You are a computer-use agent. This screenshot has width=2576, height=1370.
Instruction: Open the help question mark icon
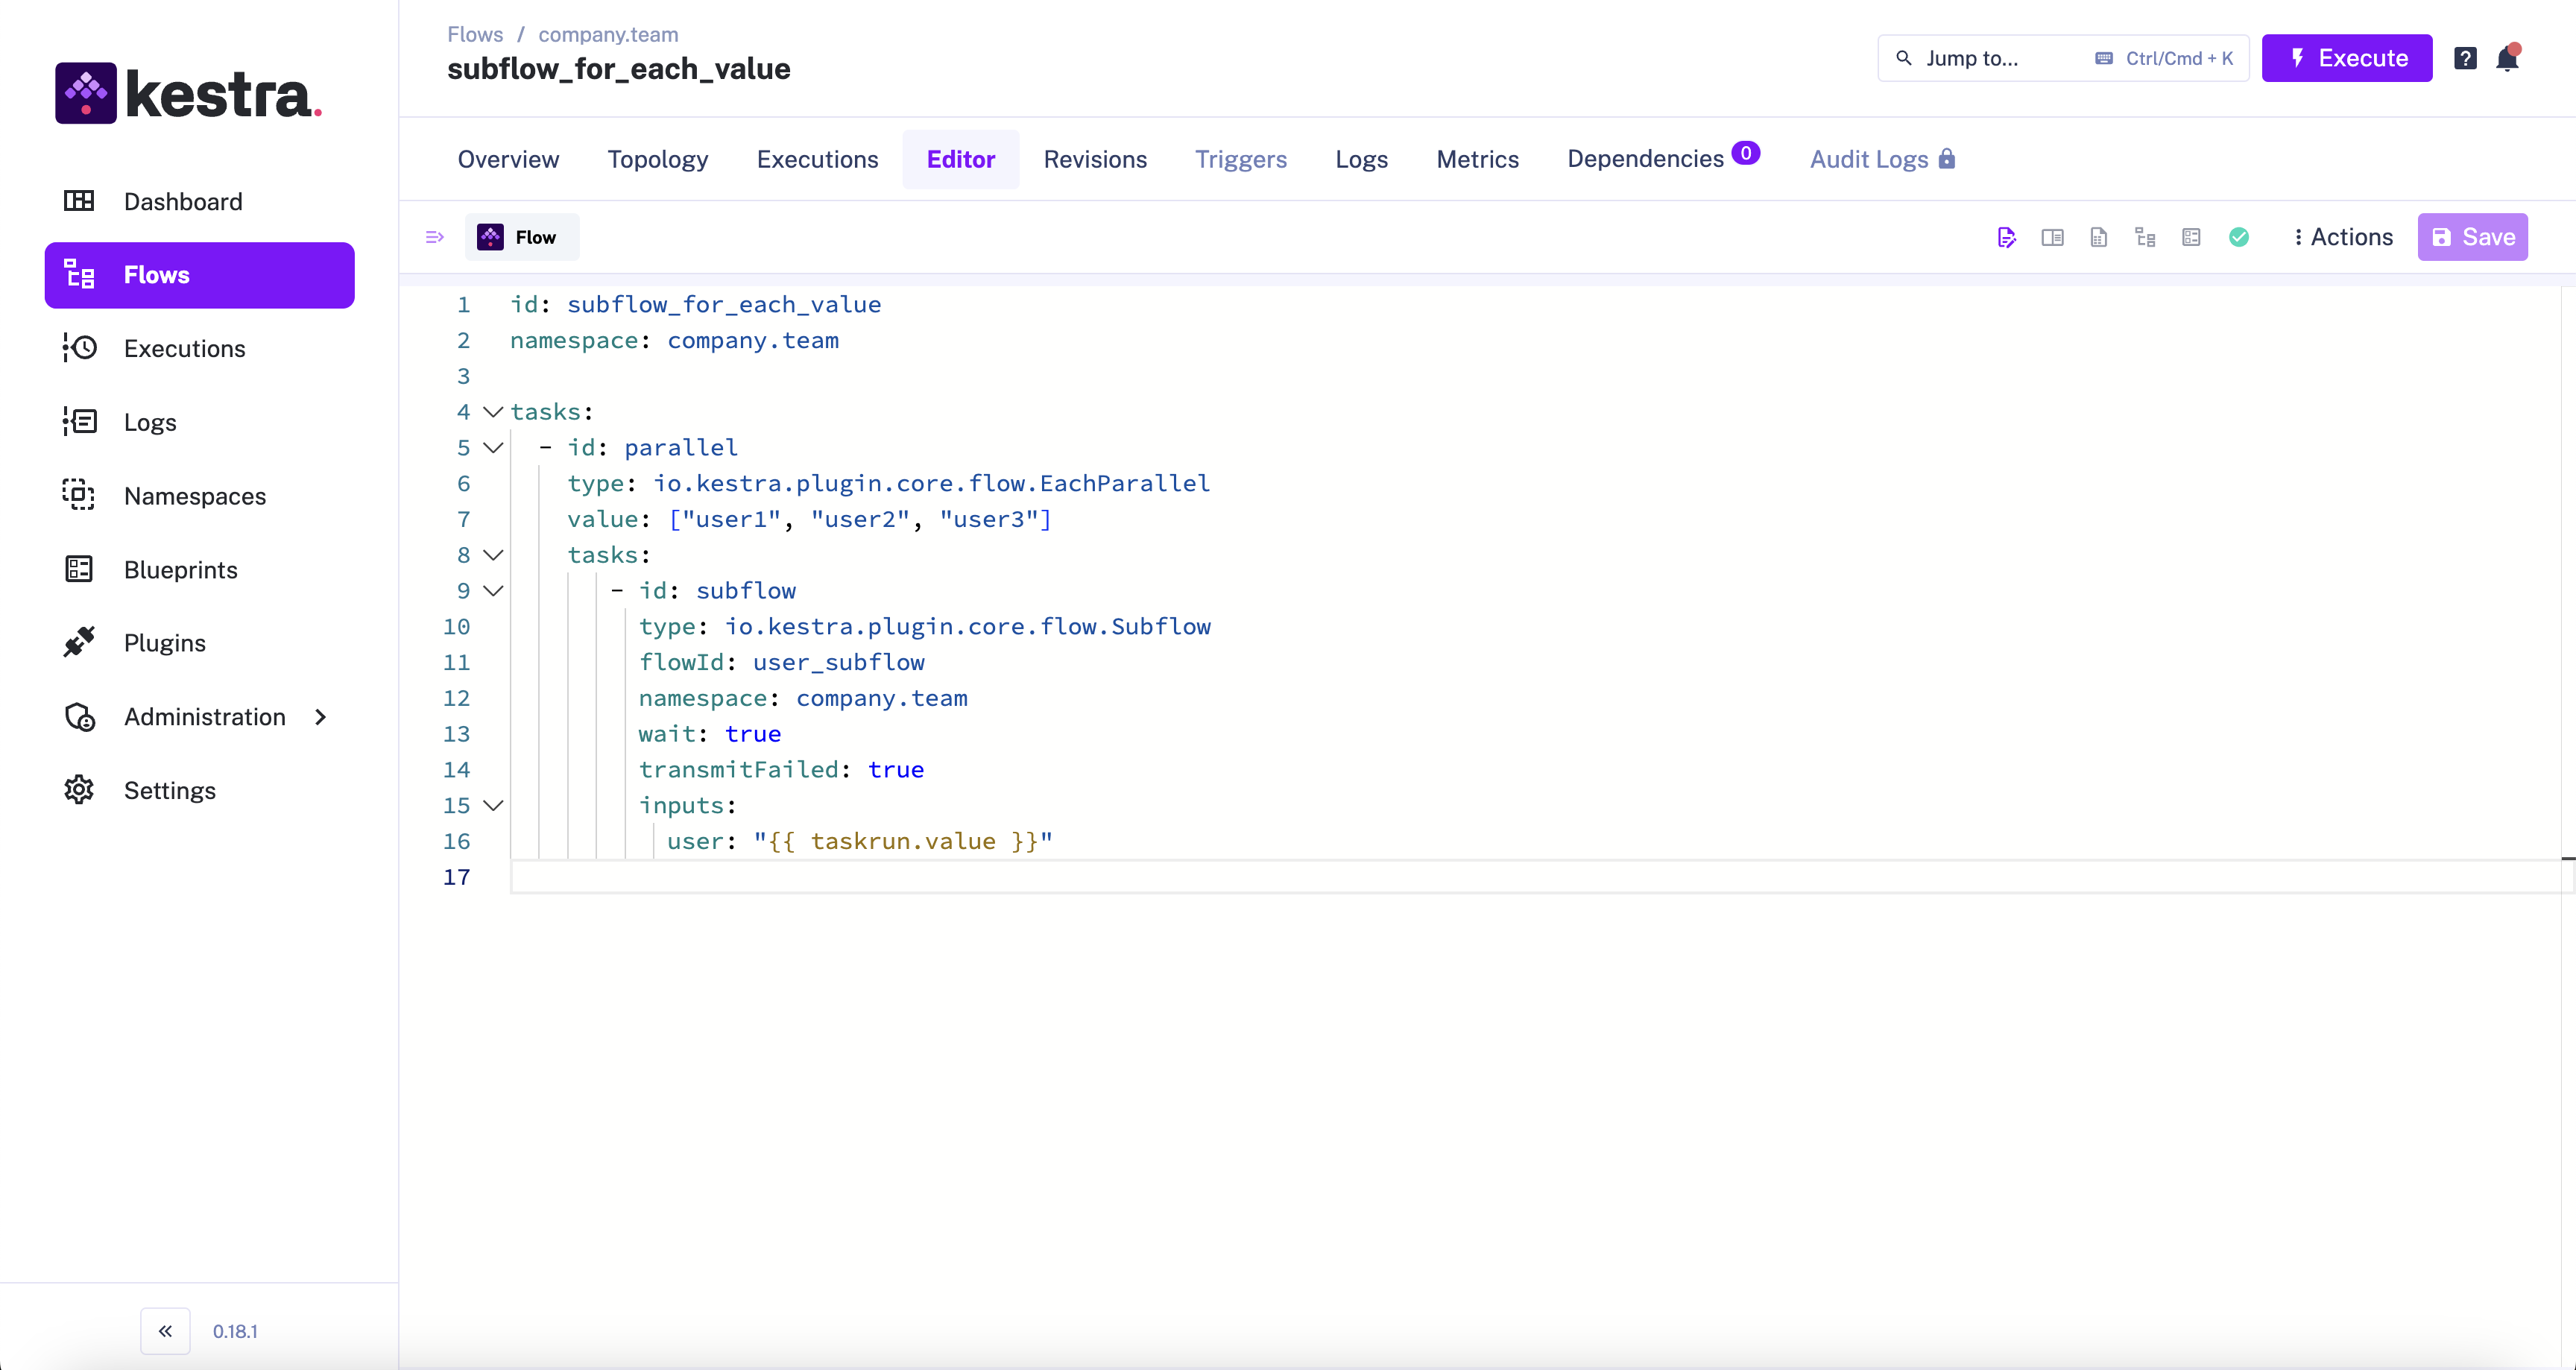point(2465,58)
